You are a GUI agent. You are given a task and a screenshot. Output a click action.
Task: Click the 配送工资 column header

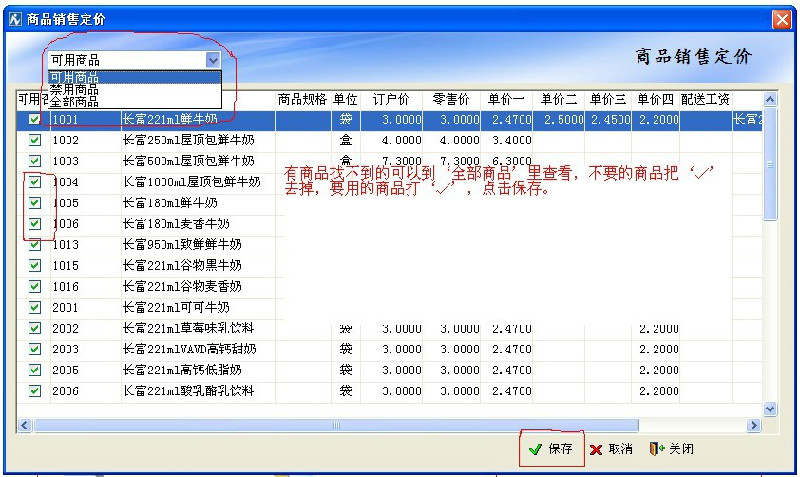pyautogui.click(x=706, y=99)
